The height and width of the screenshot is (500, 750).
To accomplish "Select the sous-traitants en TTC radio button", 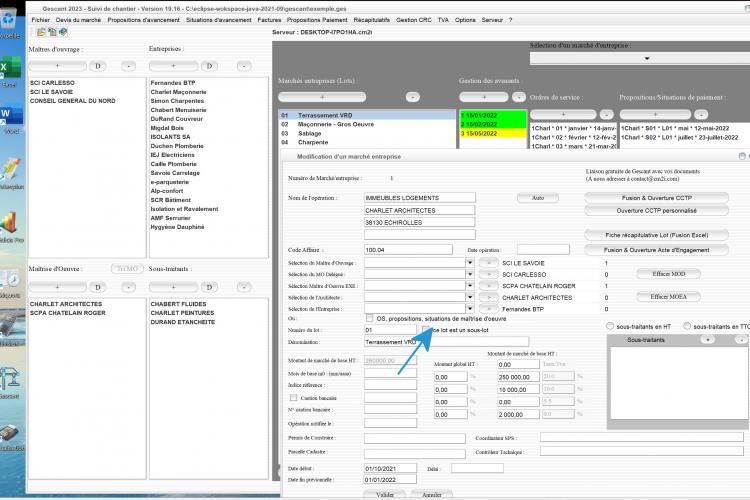I will [x=687, y=326].
